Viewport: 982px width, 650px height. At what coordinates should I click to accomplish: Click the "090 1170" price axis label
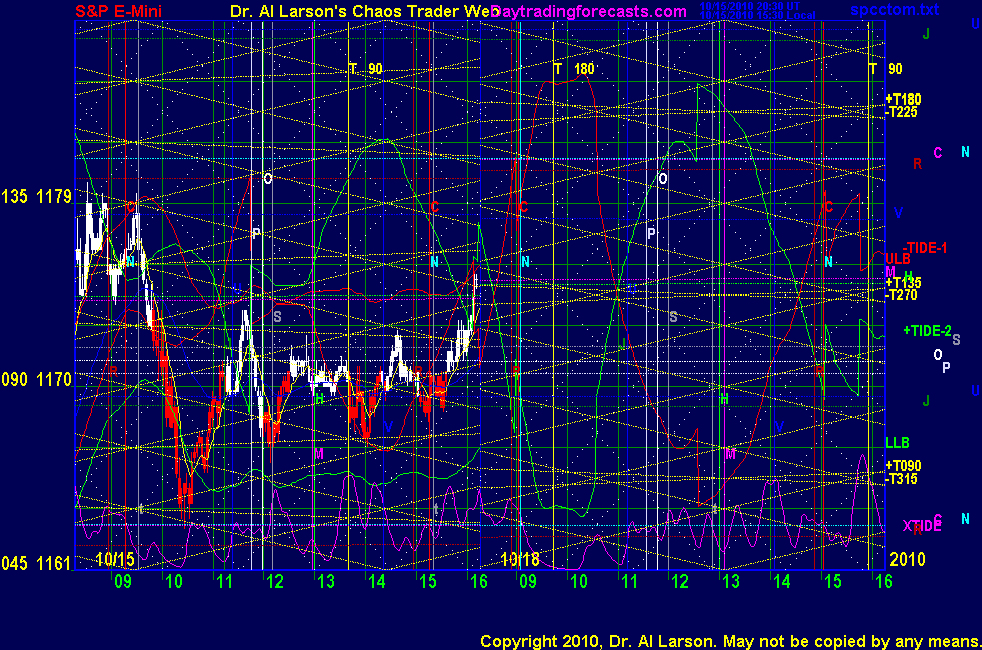[36, 379]
